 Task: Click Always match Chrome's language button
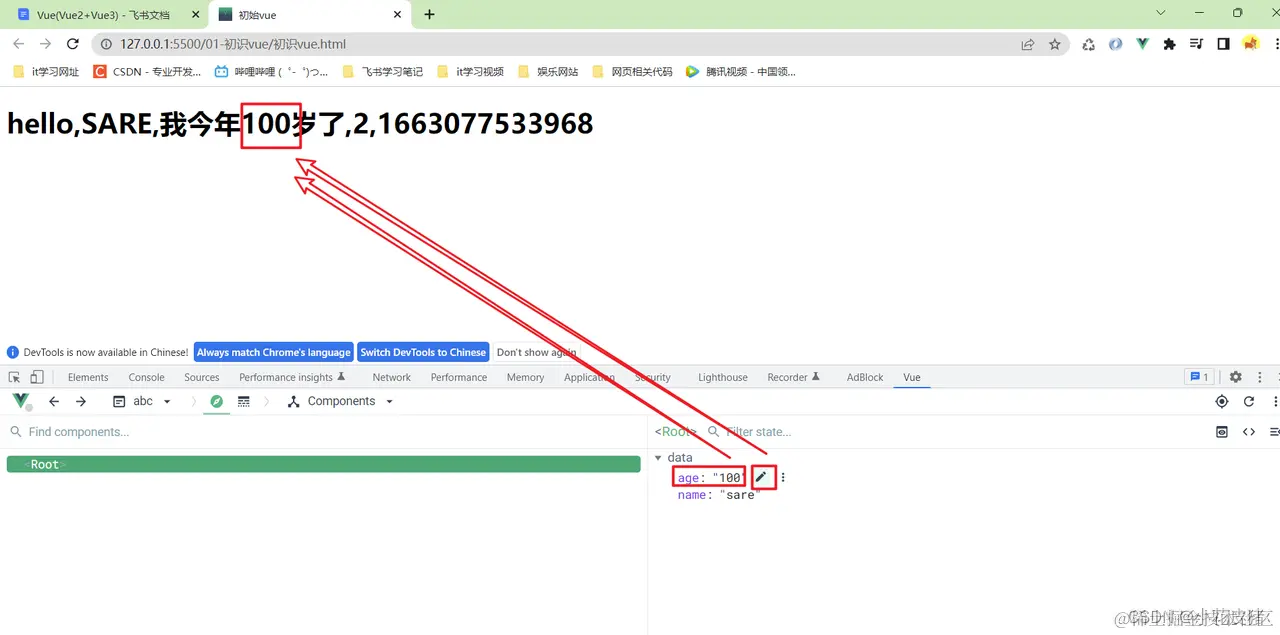tap(274, 352)
